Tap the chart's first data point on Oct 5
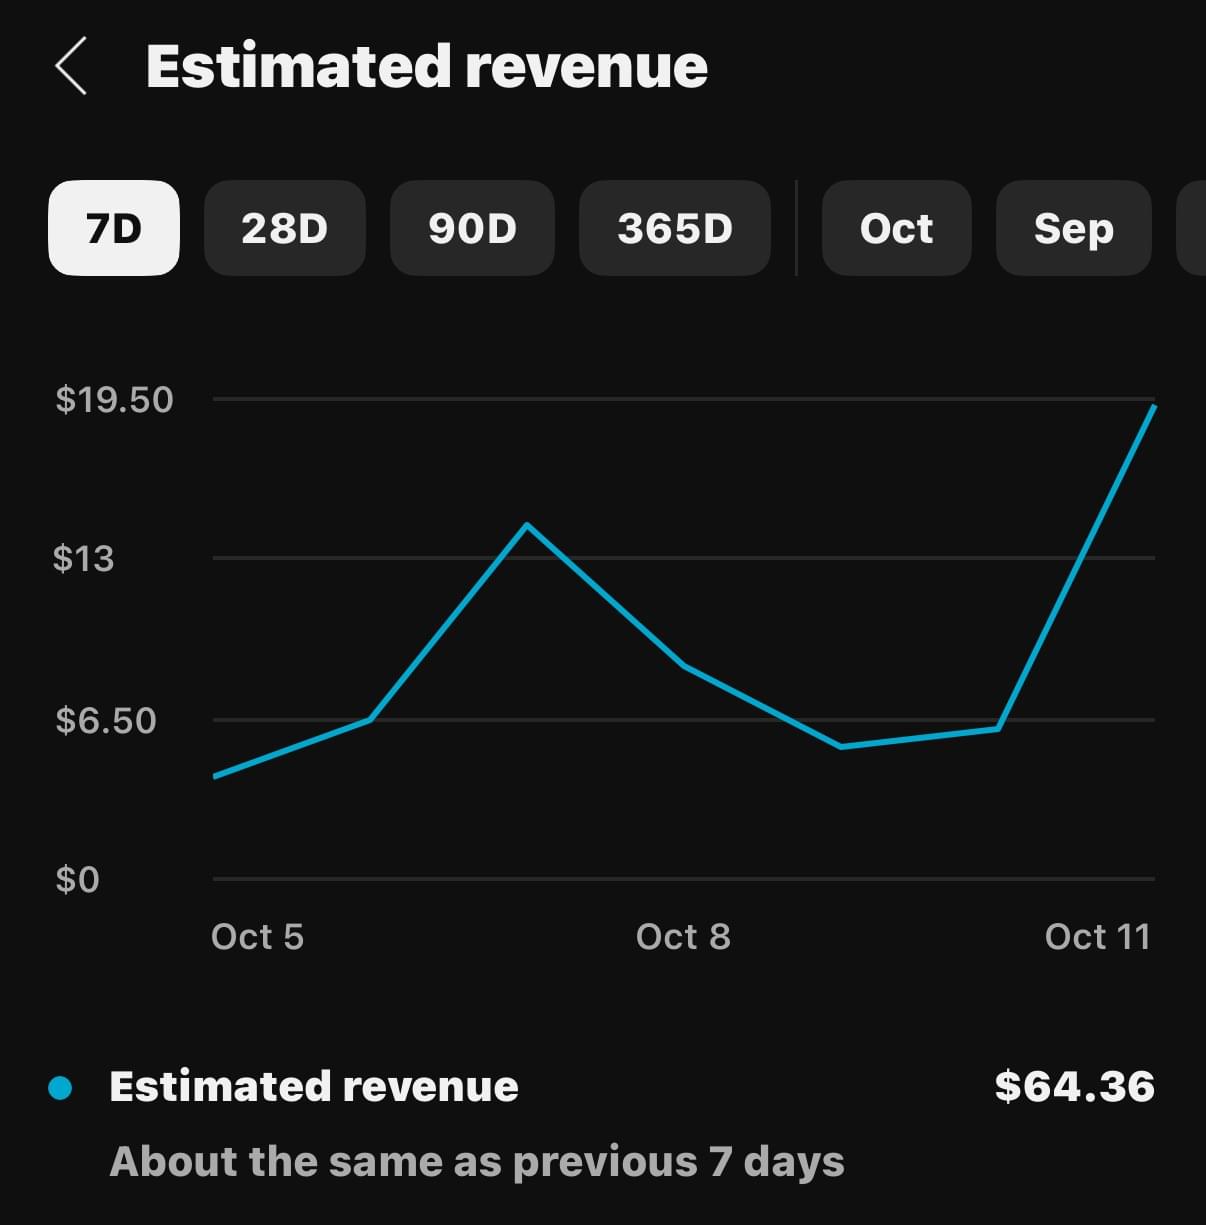The width and height of the screenshot is (1206, 1225). click(x=216, y=776)
